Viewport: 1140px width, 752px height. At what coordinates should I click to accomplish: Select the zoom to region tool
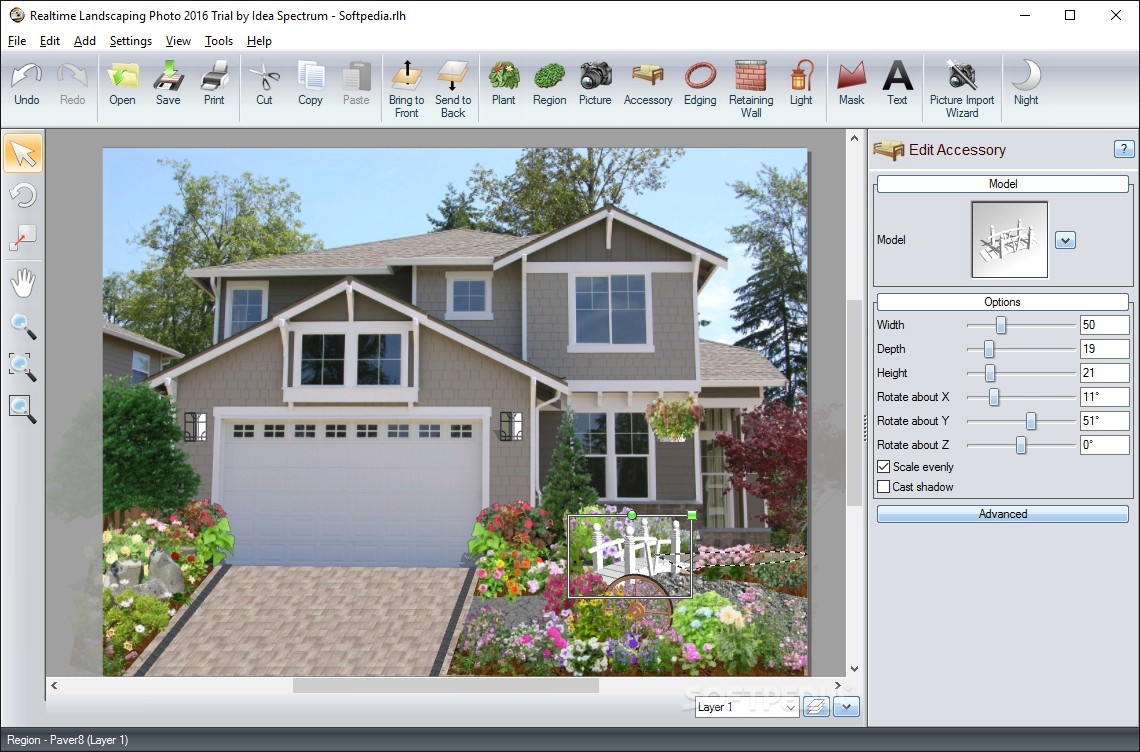[x=23, y=367]
